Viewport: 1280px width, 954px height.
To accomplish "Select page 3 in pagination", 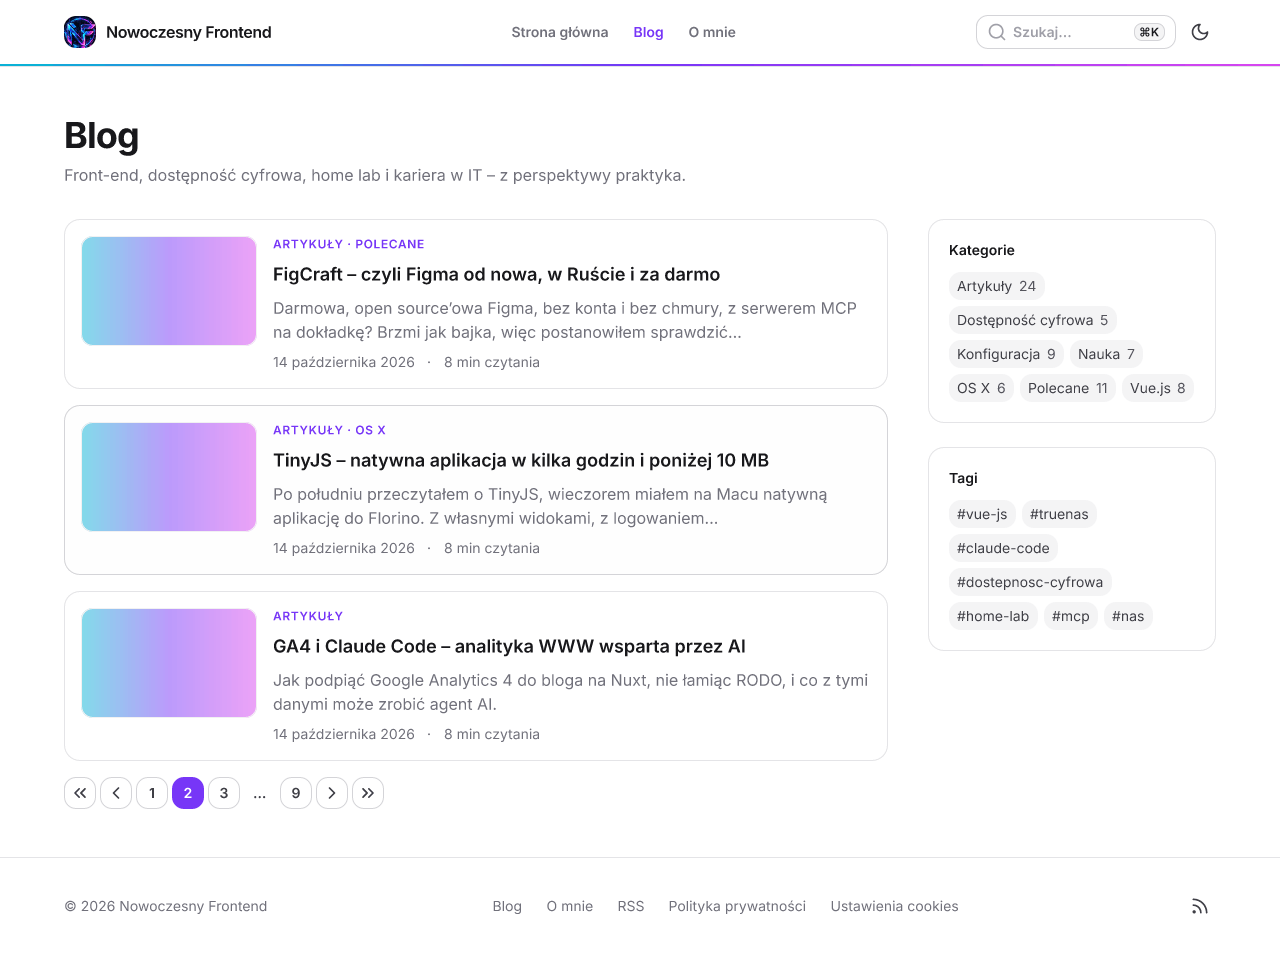I will pos(224,793).
